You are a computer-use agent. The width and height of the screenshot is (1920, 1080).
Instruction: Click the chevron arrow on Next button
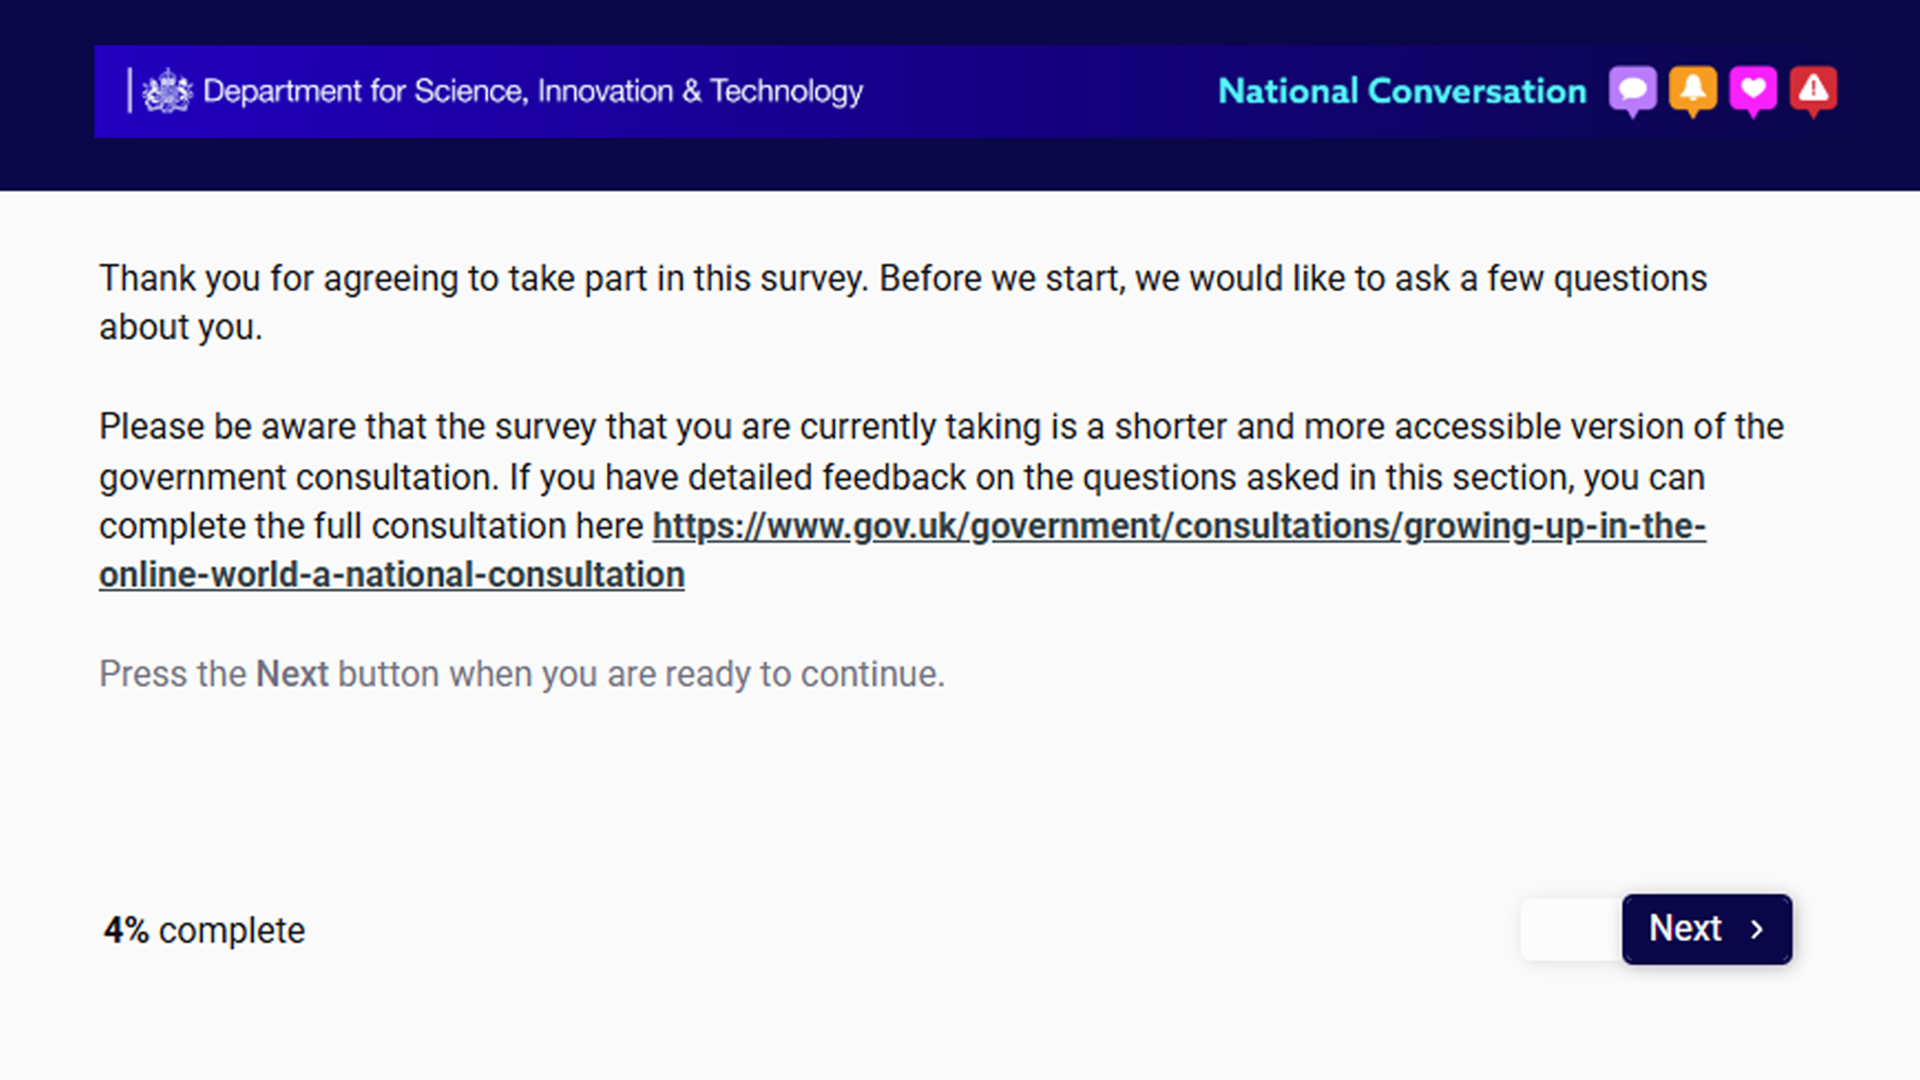[1756, 929]
